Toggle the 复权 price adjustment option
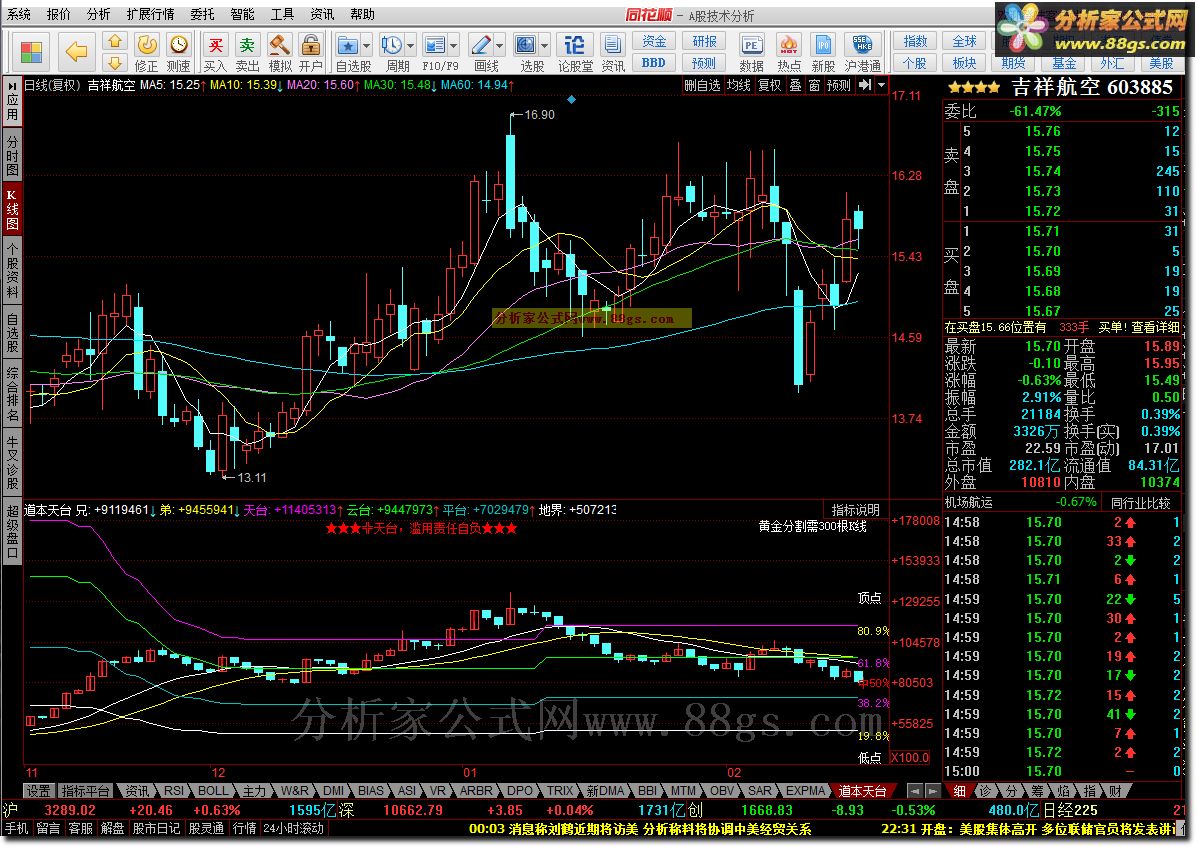 [770, 85]
